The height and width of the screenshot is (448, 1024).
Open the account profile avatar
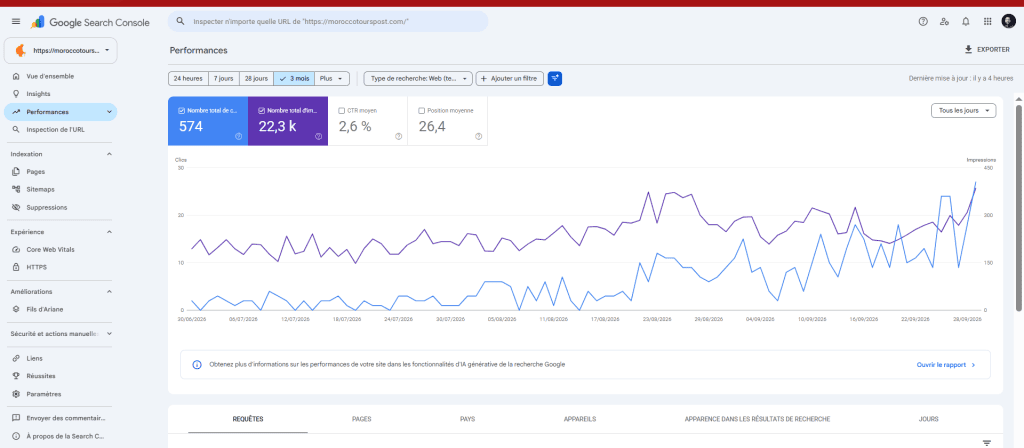coord(1009,22)
